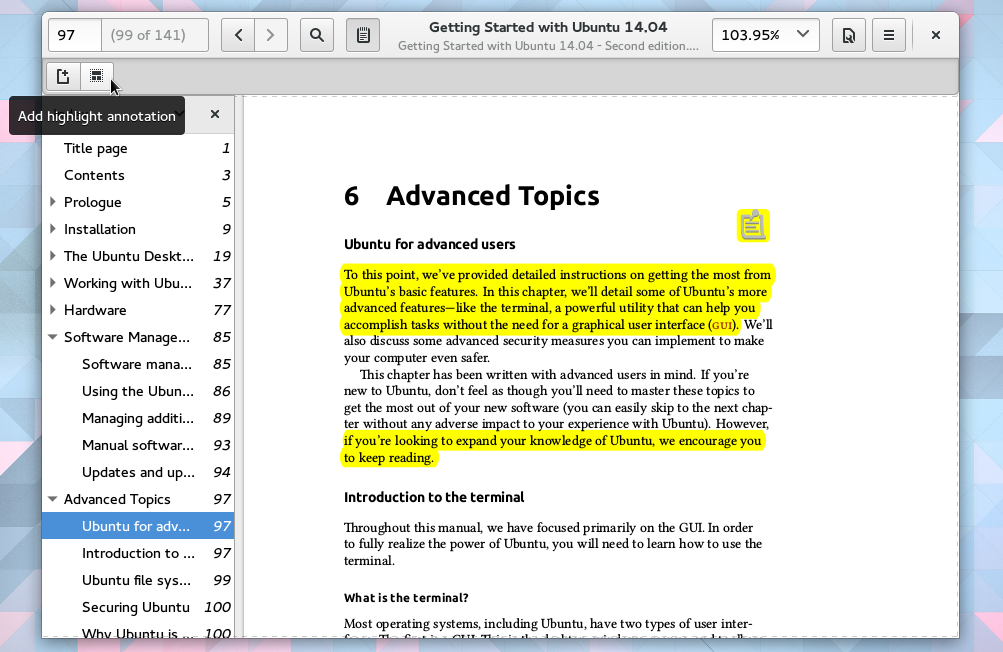
Task: Collapse Advanced Topics outline entry
Action: [x=53, y=499]
